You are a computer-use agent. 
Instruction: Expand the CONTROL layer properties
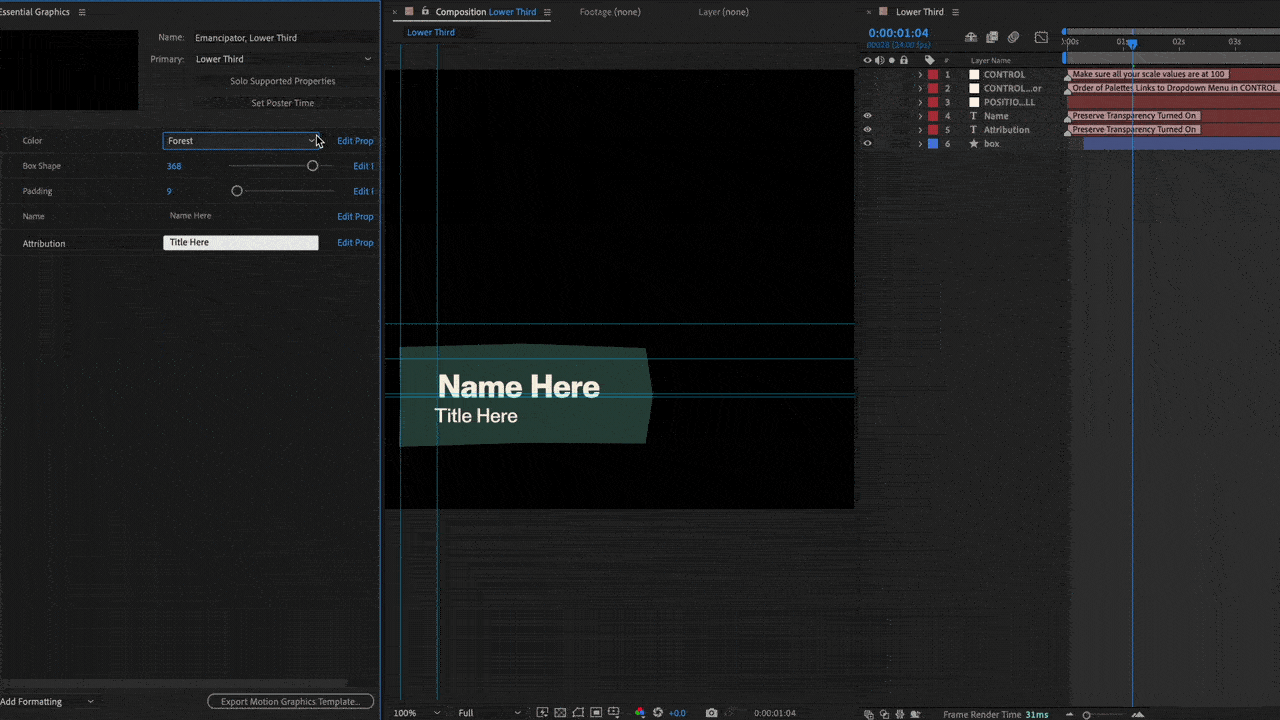click(x=920, y=75)
